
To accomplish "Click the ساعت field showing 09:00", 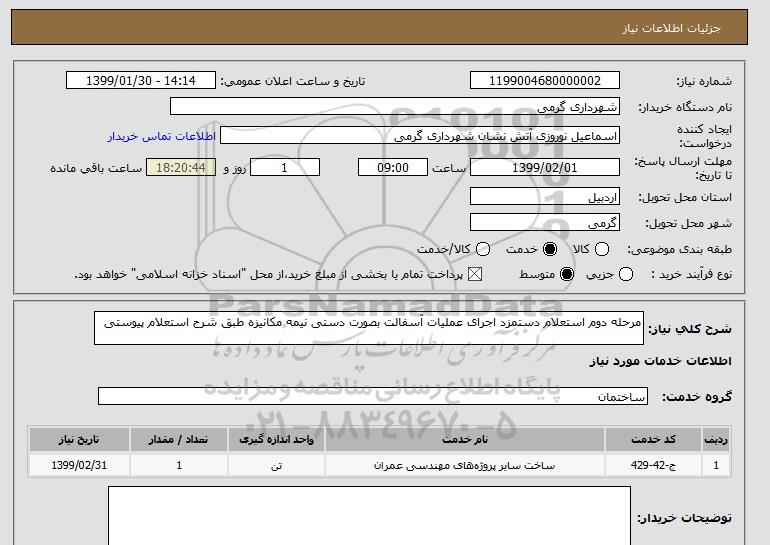I will point(393,167).
